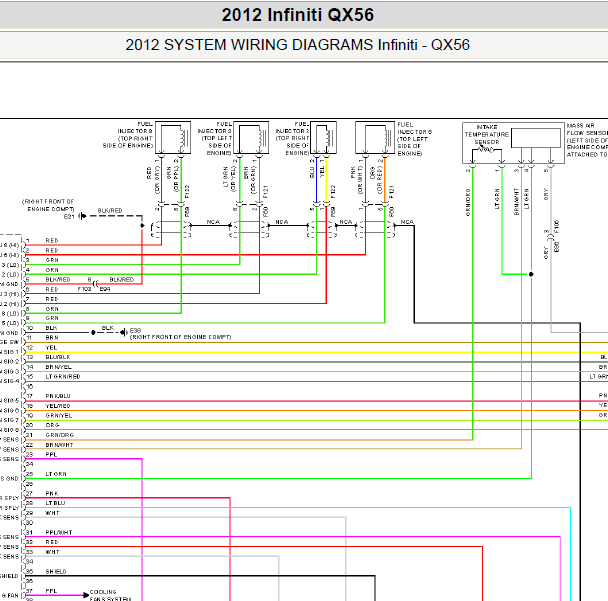608x601 pixels.
Task: Click the pin 1 'RED' wire label
Action: [52, 240]
